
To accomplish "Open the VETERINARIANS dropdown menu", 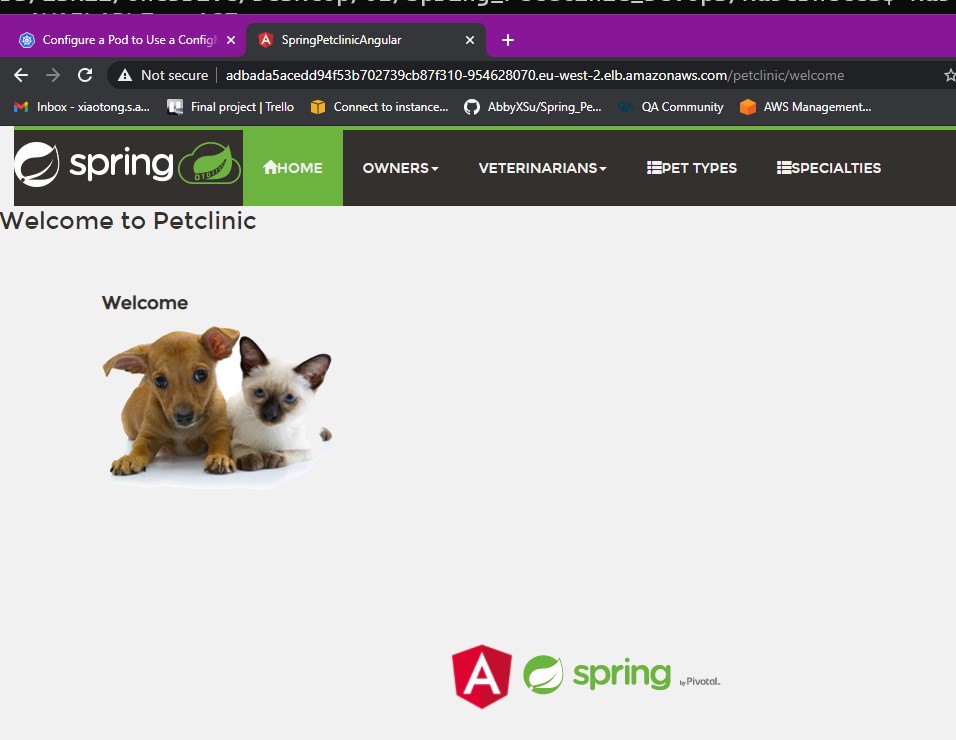I will tap(542, 168).
